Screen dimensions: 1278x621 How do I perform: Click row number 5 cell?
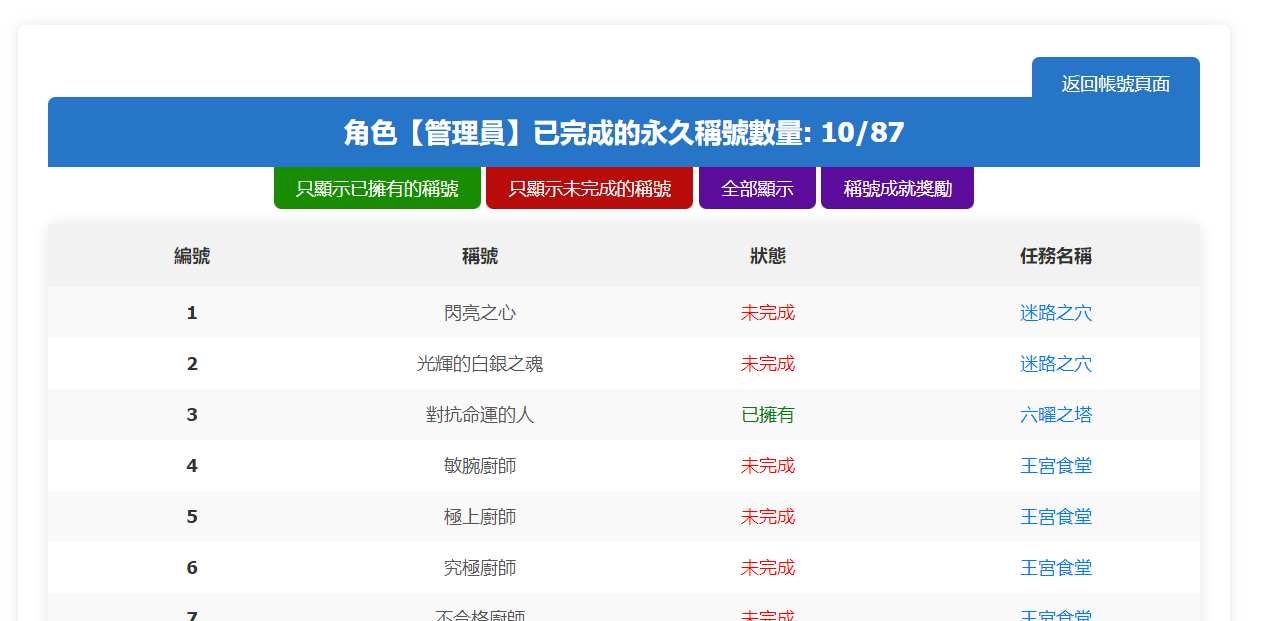click(192, 517)
